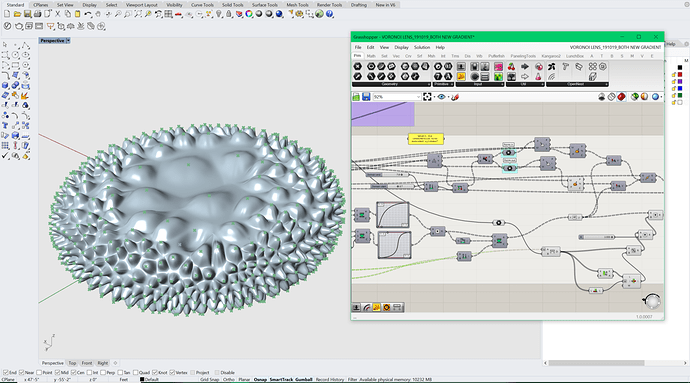The width and height of the screenshot is (690, 383).
Task: Select the red shaded preview mode icon
Action: [621, 96]
